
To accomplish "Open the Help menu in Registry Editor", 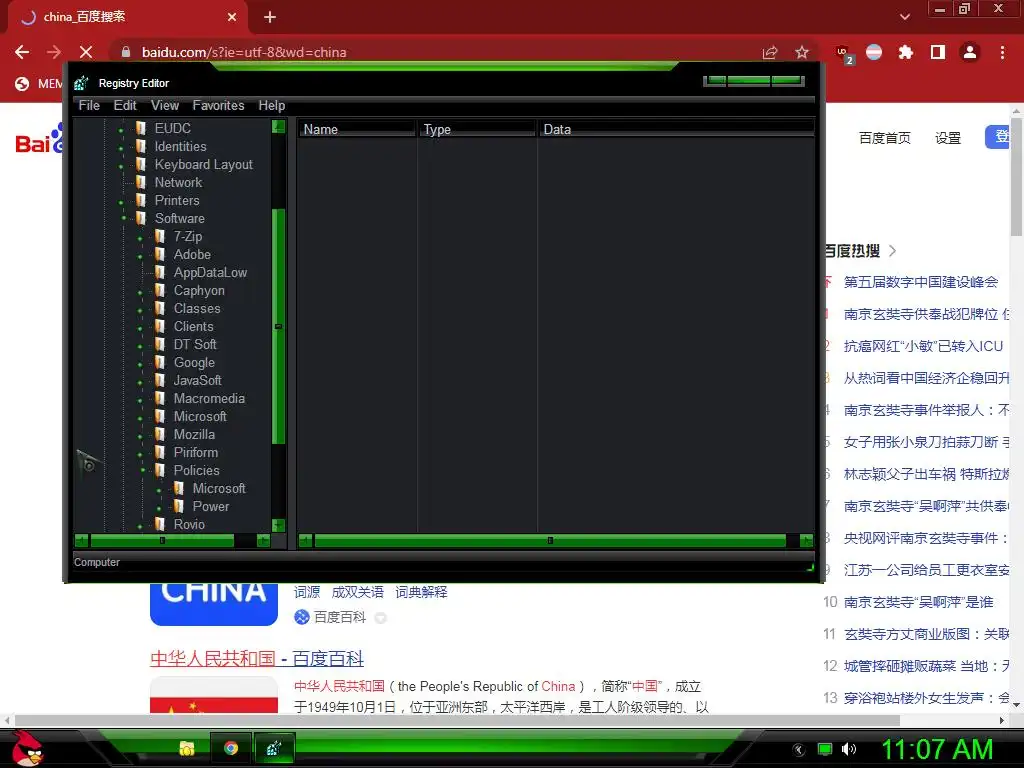I will point(272,105).
